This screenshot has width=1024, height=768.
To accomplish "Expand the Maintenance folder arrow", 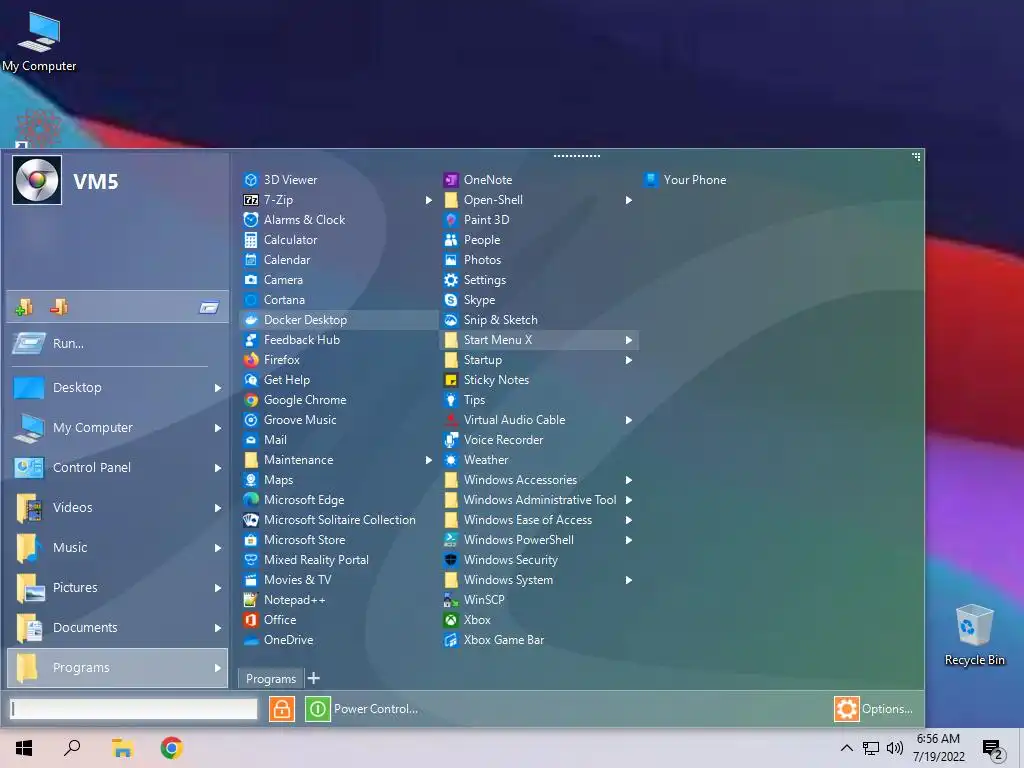I will click(428, 460).
